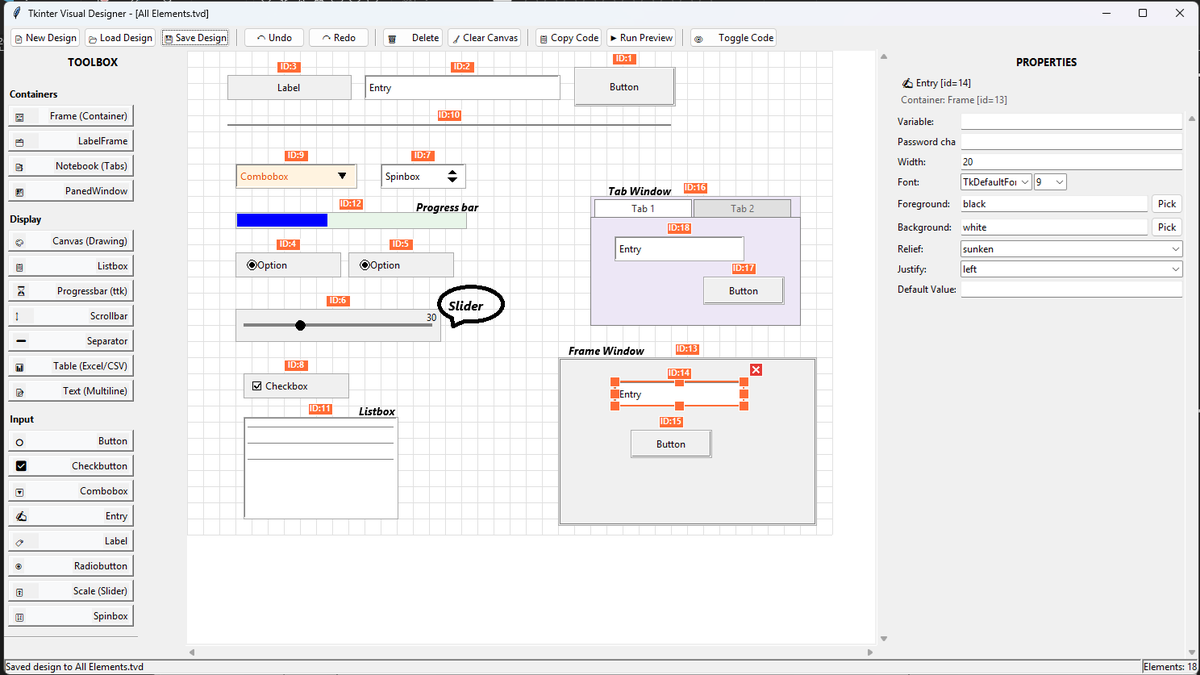This screenshot has height=675, width=1200.
Task: Redo the last action
Action: [x=338, y=38]
